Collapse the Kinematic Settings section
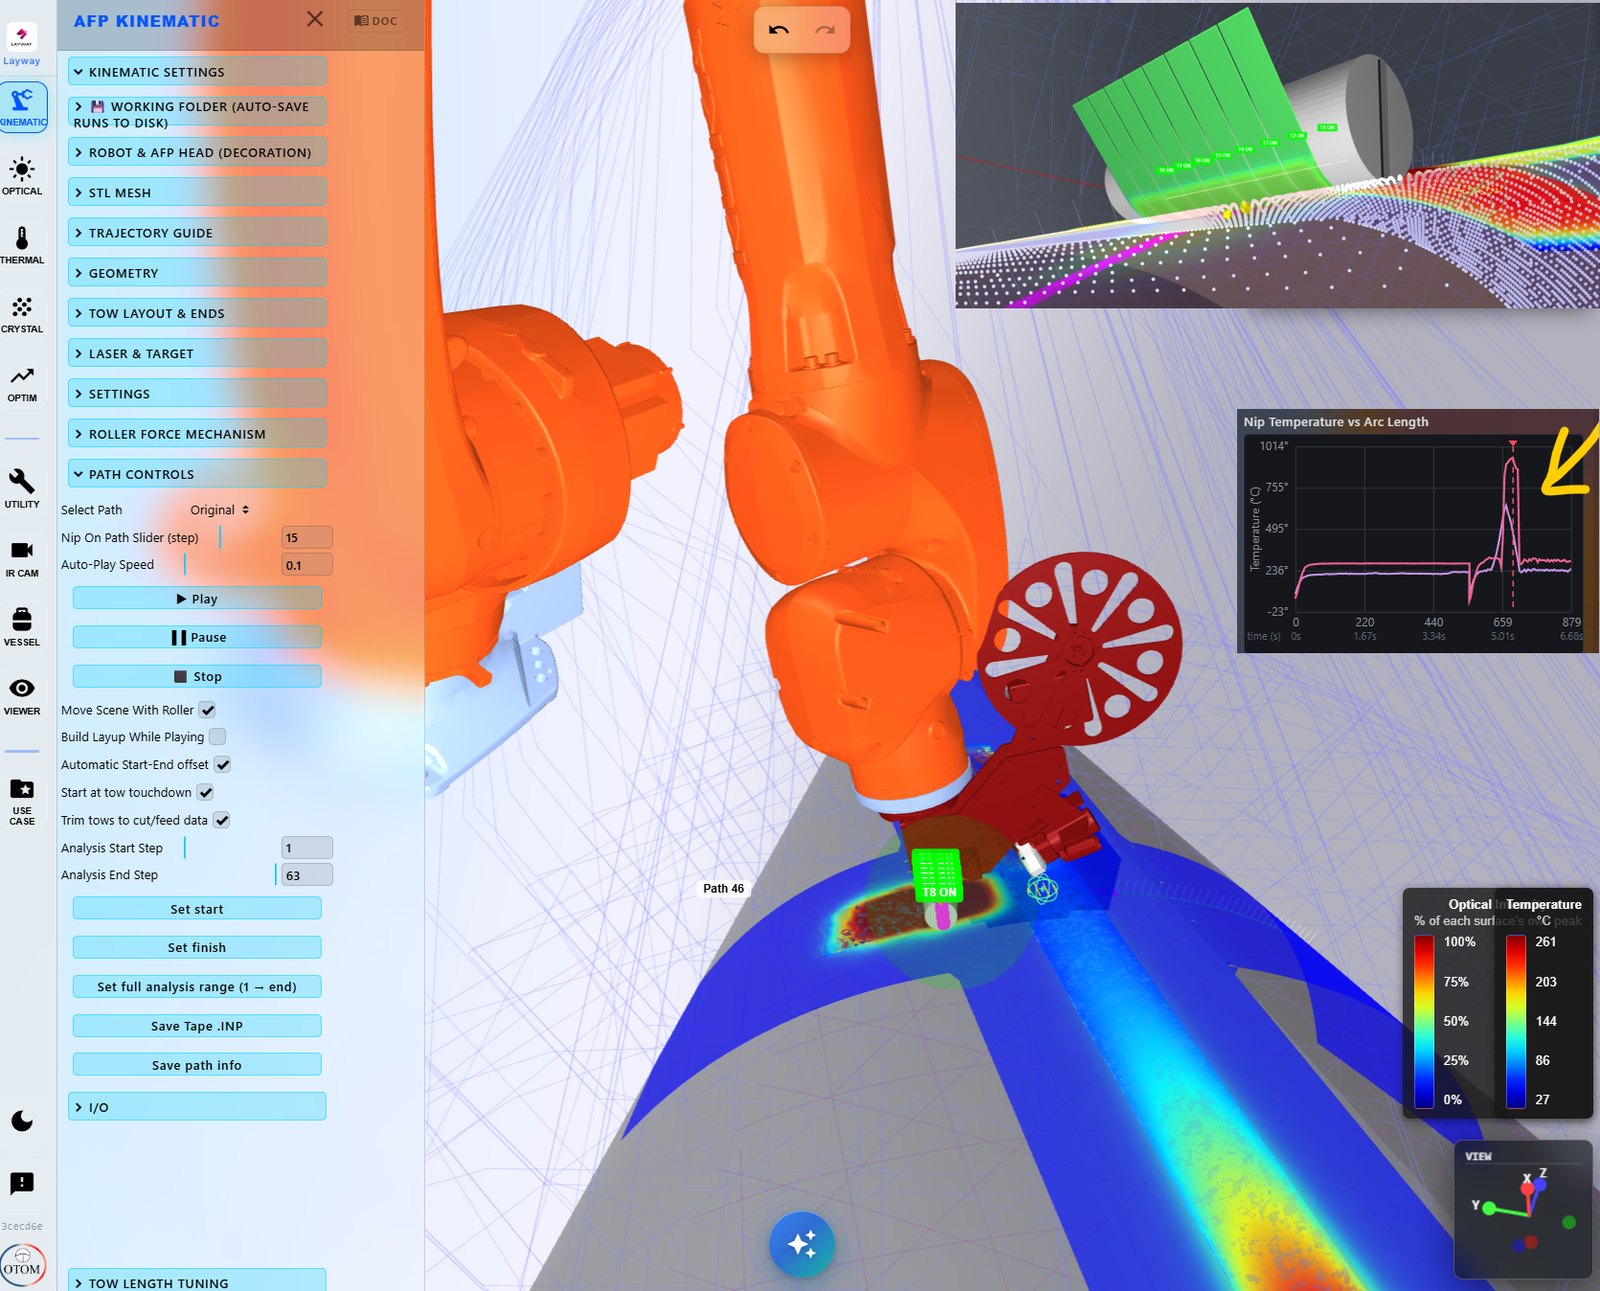 pos(197,72)
